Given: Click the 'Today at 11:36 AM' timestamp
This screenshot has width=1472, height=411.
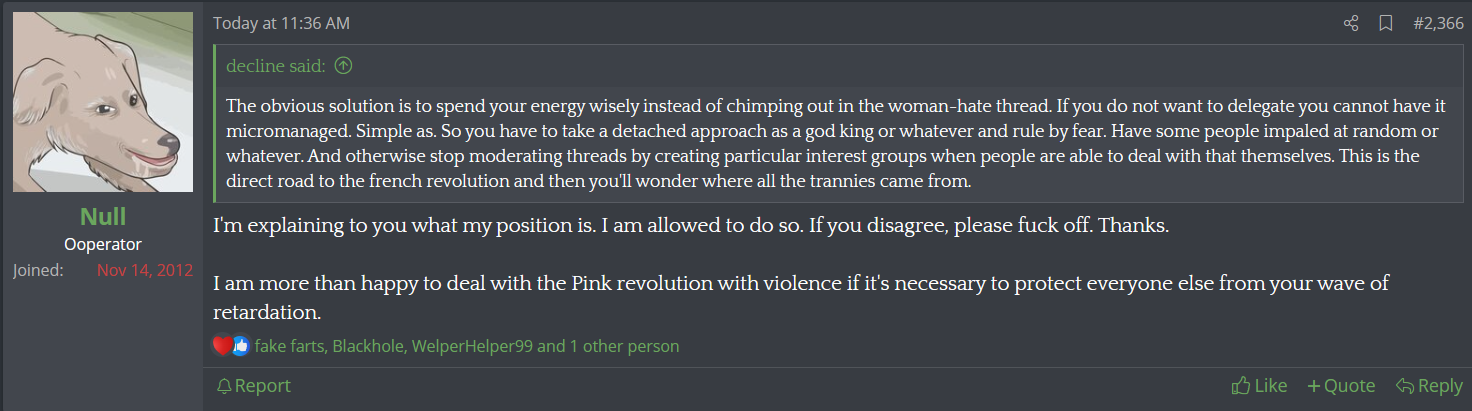Looking at the screenshot, I should click(281, 23).
